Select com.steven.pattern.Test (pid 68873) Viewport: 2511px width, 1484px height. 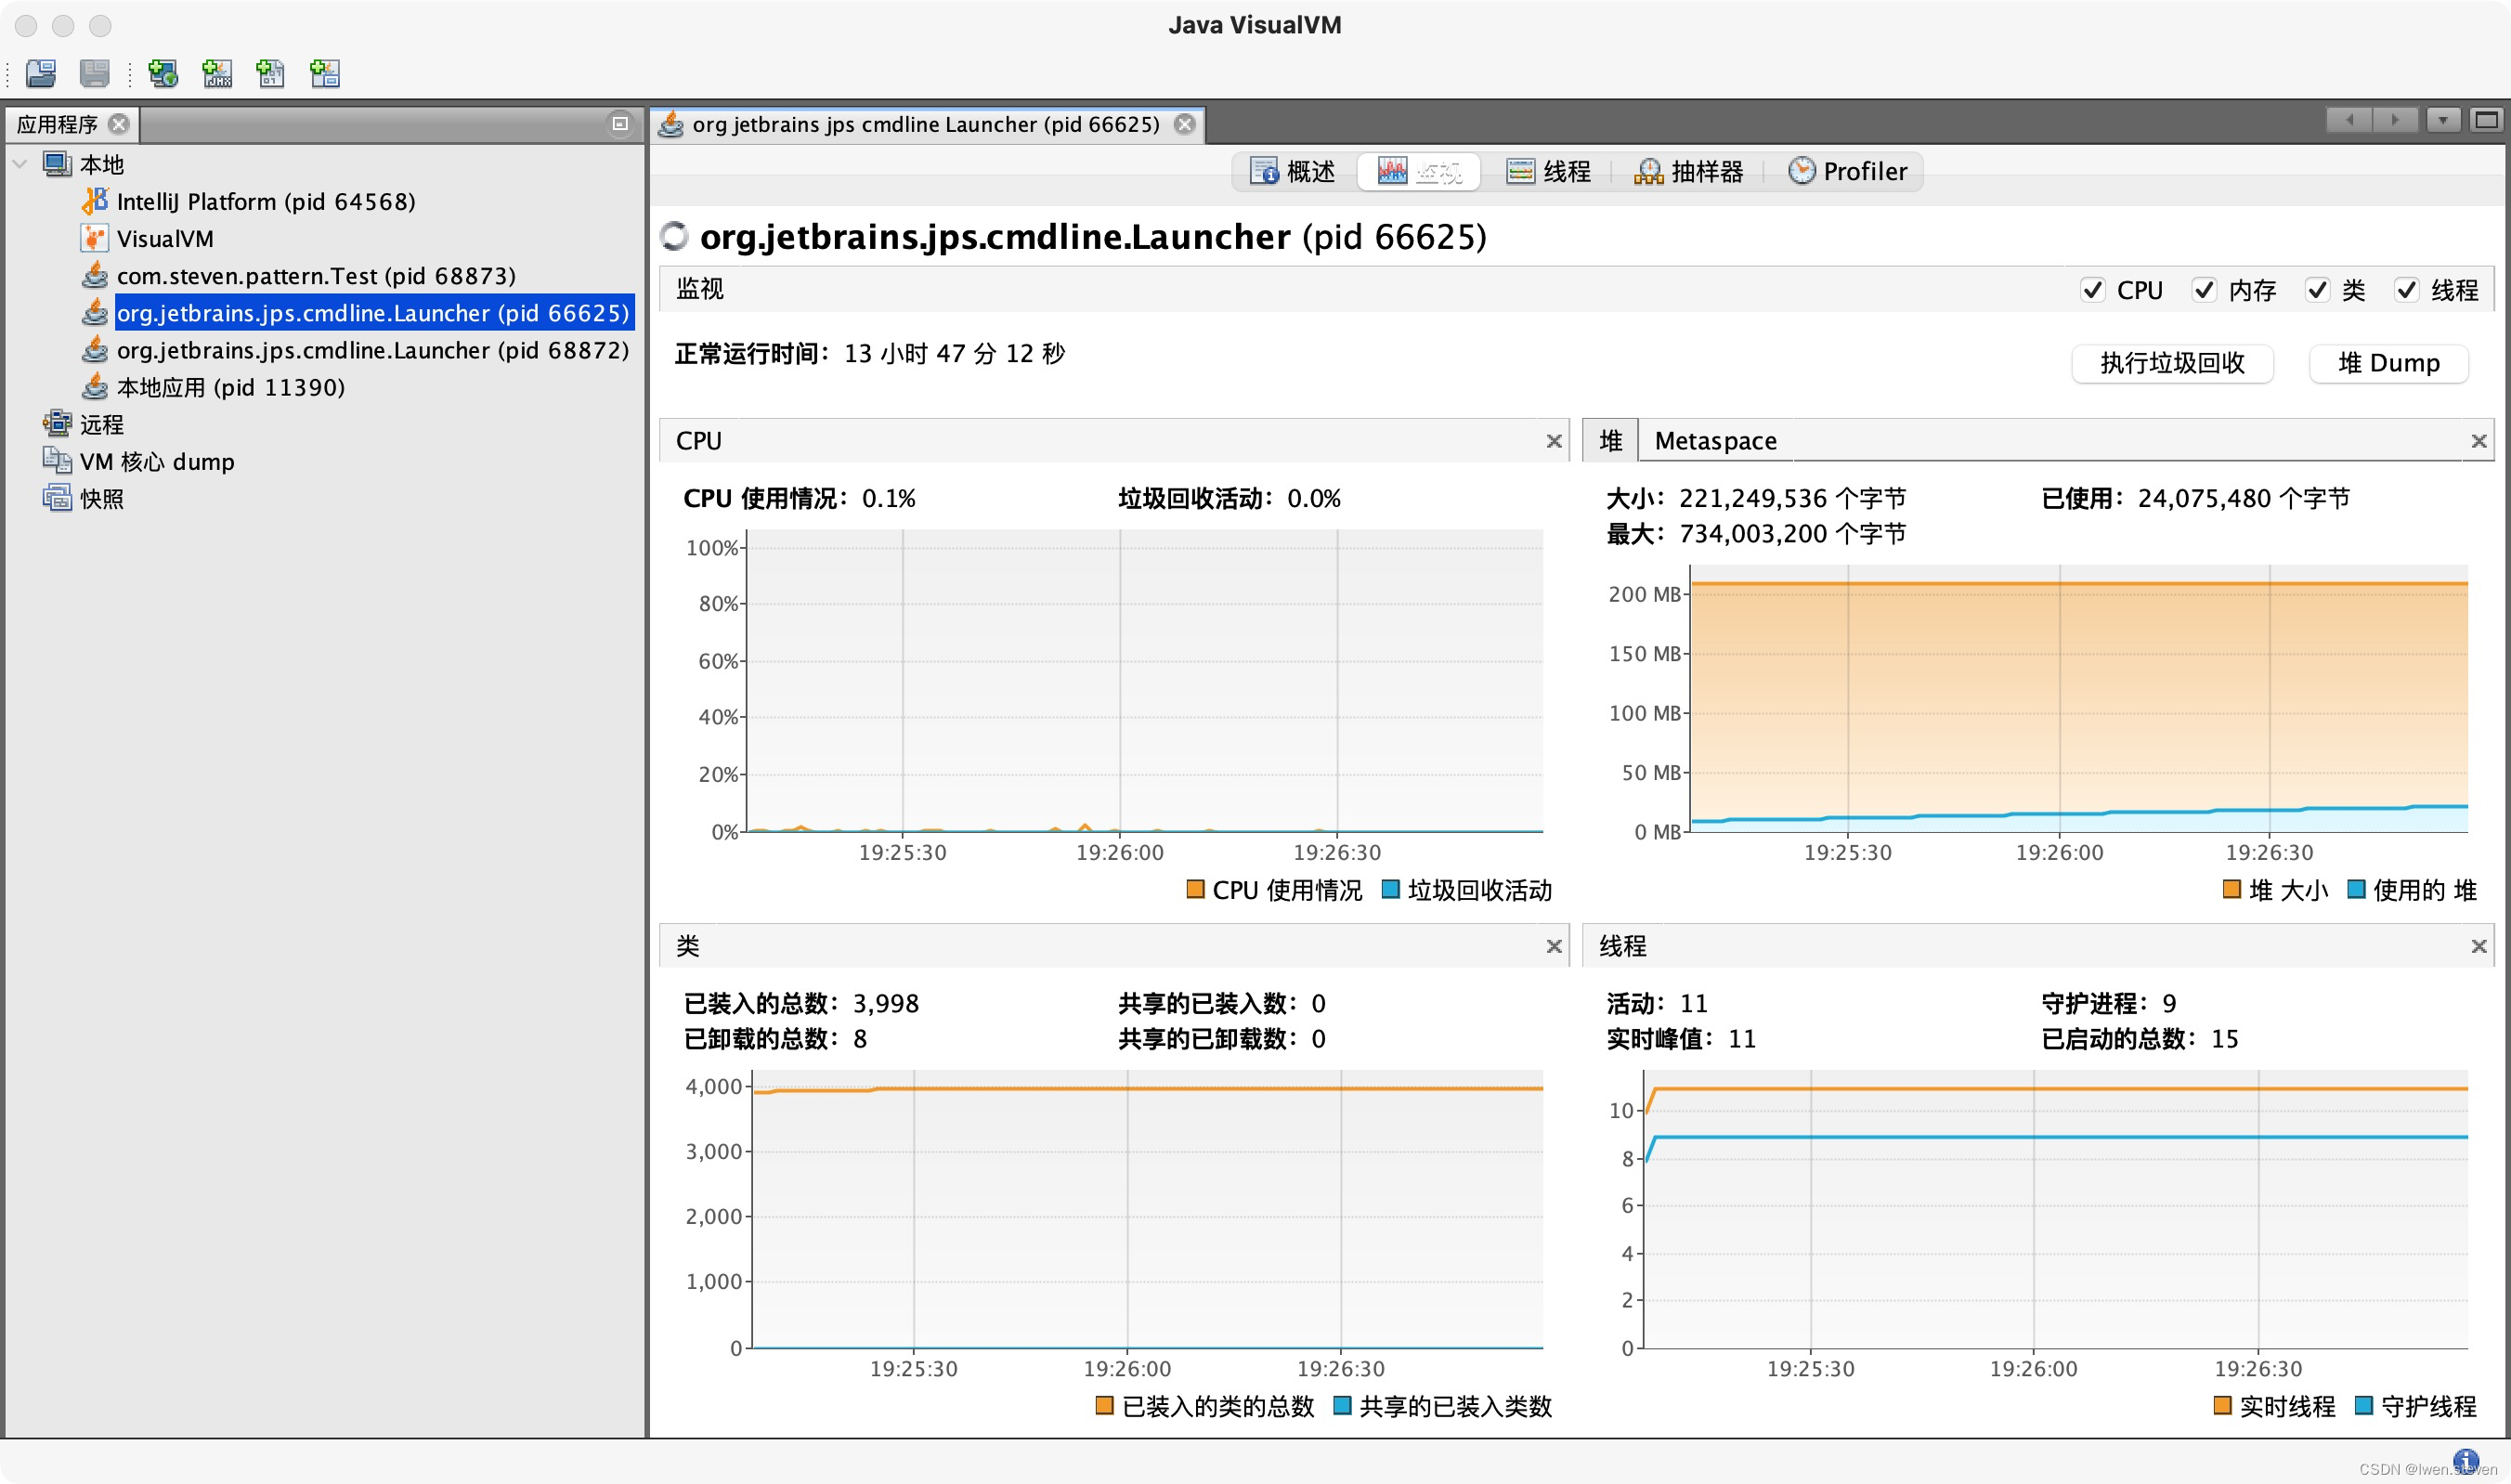(x=316, y=275)
